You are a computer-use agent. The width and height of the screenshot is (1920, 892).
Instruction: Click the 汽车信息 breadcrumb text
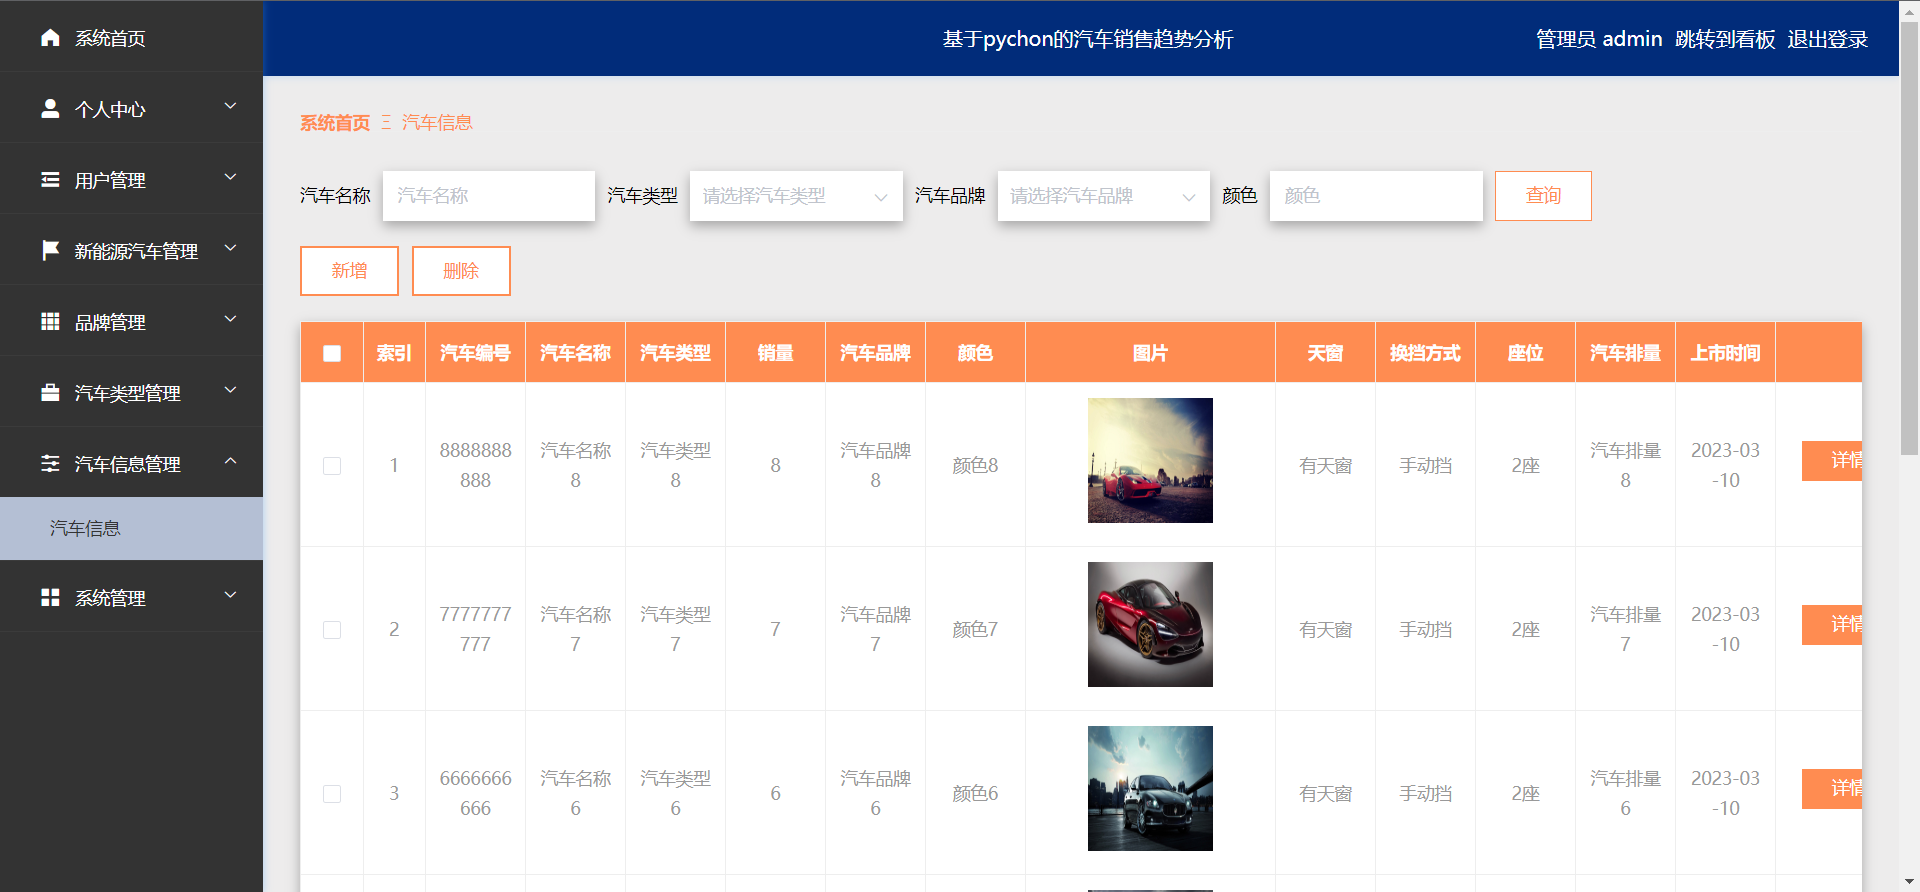(x=437, y=123)
